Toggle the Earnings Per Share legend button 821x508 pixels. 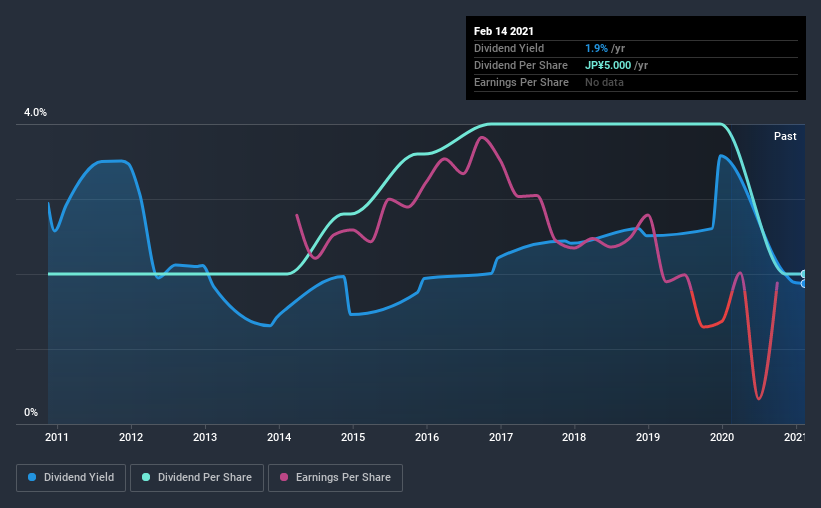(336, 478)
